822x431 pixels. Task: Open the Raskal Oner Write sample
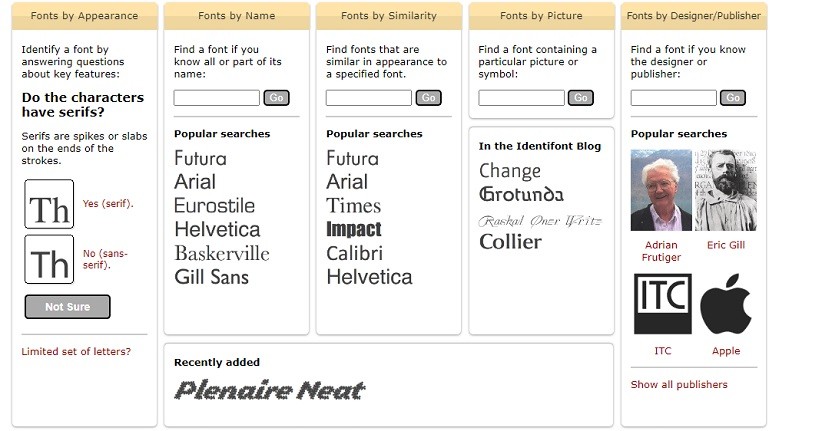539,220
